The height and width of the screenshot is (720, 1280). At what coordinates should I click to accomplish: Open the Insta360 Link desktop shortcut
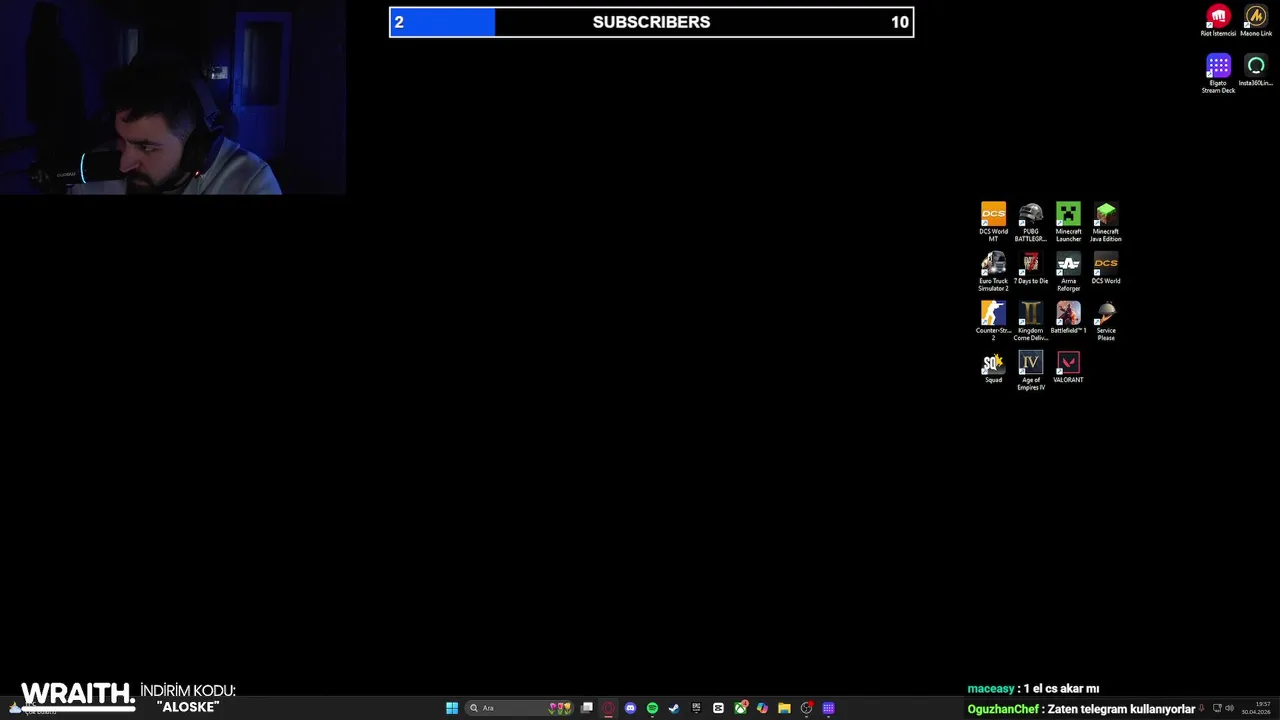point(1256,70)
